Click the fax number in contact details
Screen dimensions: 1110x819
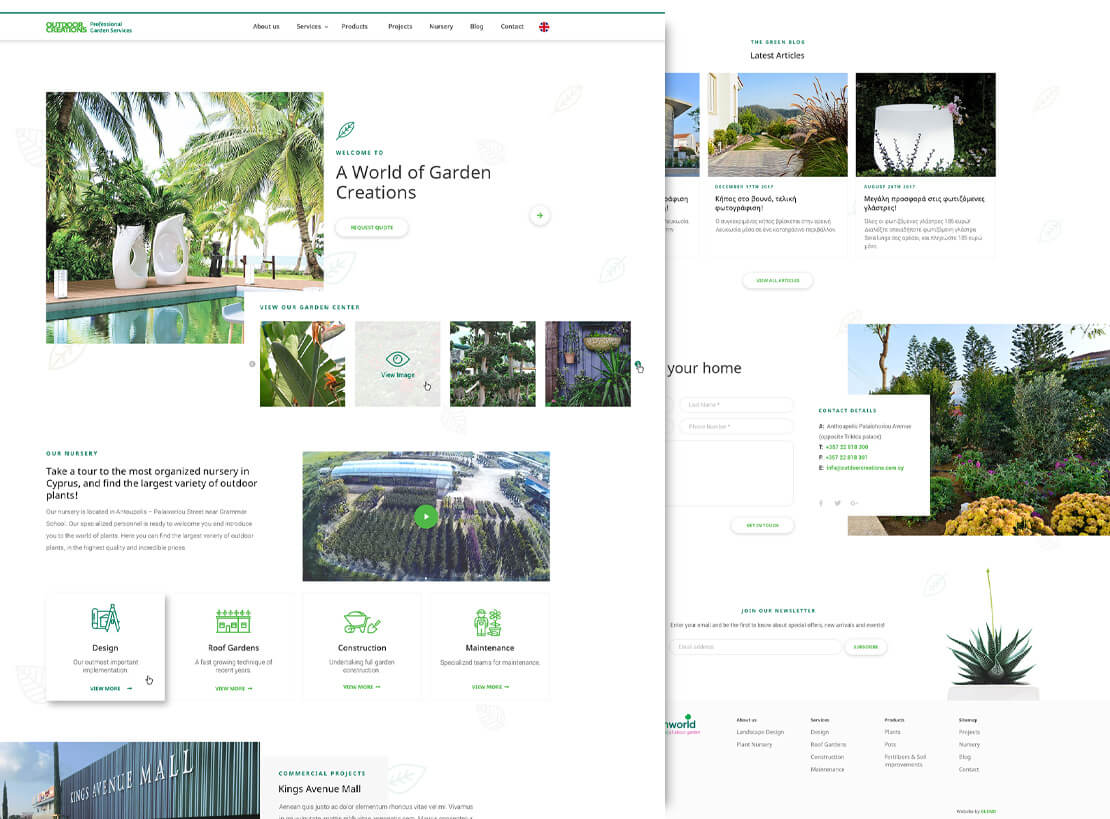click(x=847, y=457)
